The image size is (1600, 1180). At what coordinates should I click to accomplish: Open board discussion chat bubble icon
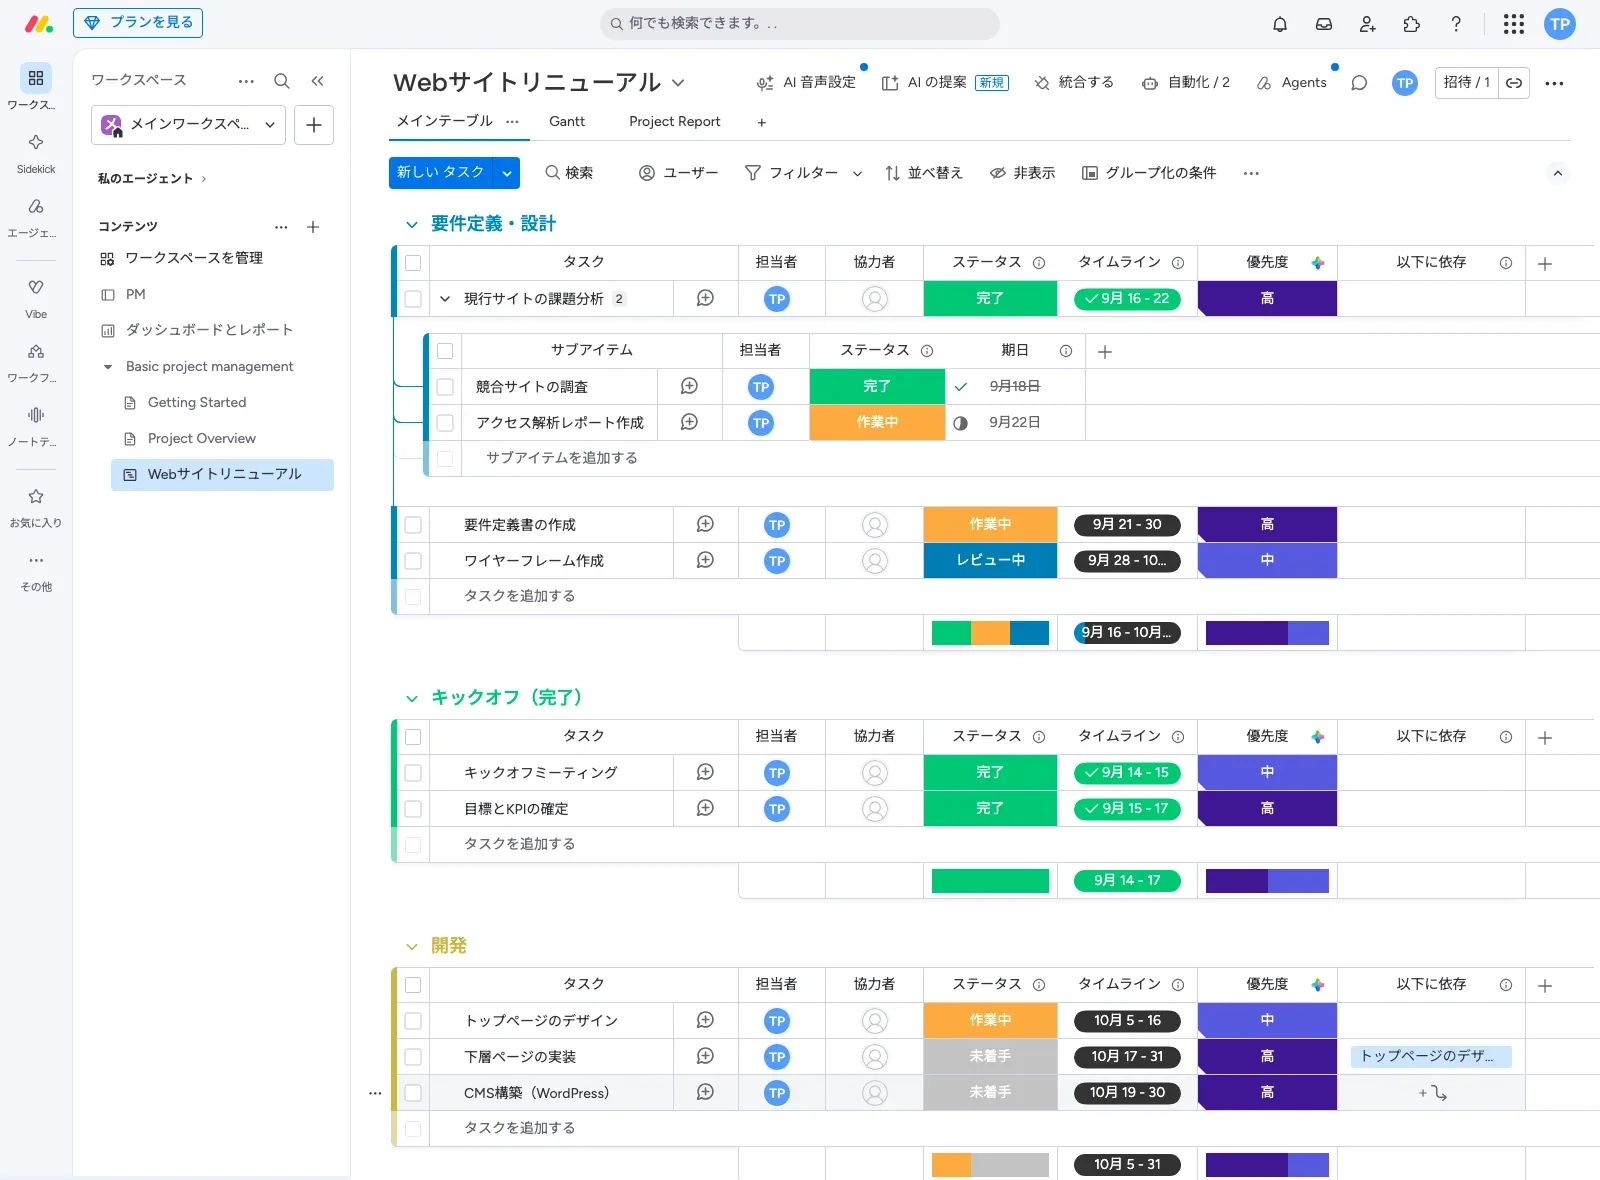coord(1359,83)
